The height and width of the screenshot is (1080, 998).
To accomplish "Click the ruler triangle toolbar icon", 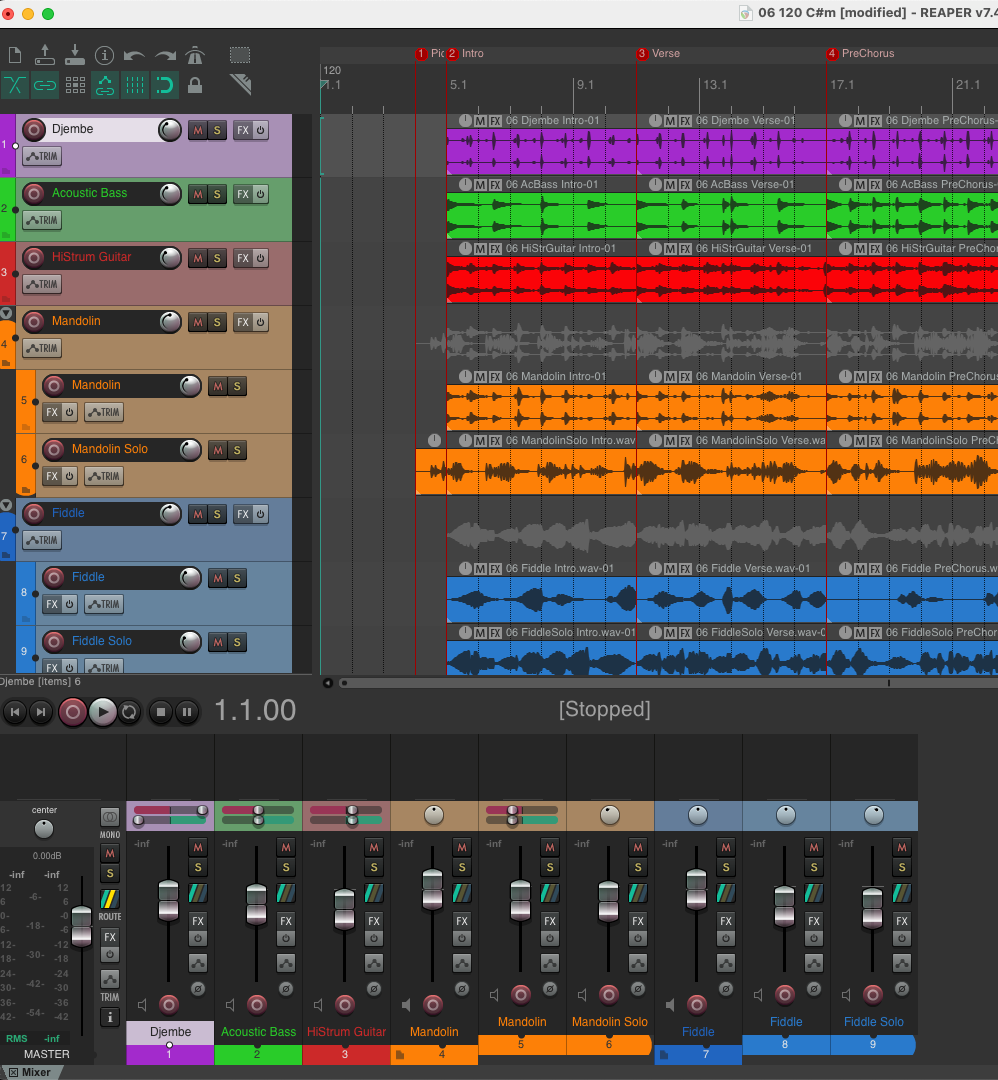I will click(240, 85).
